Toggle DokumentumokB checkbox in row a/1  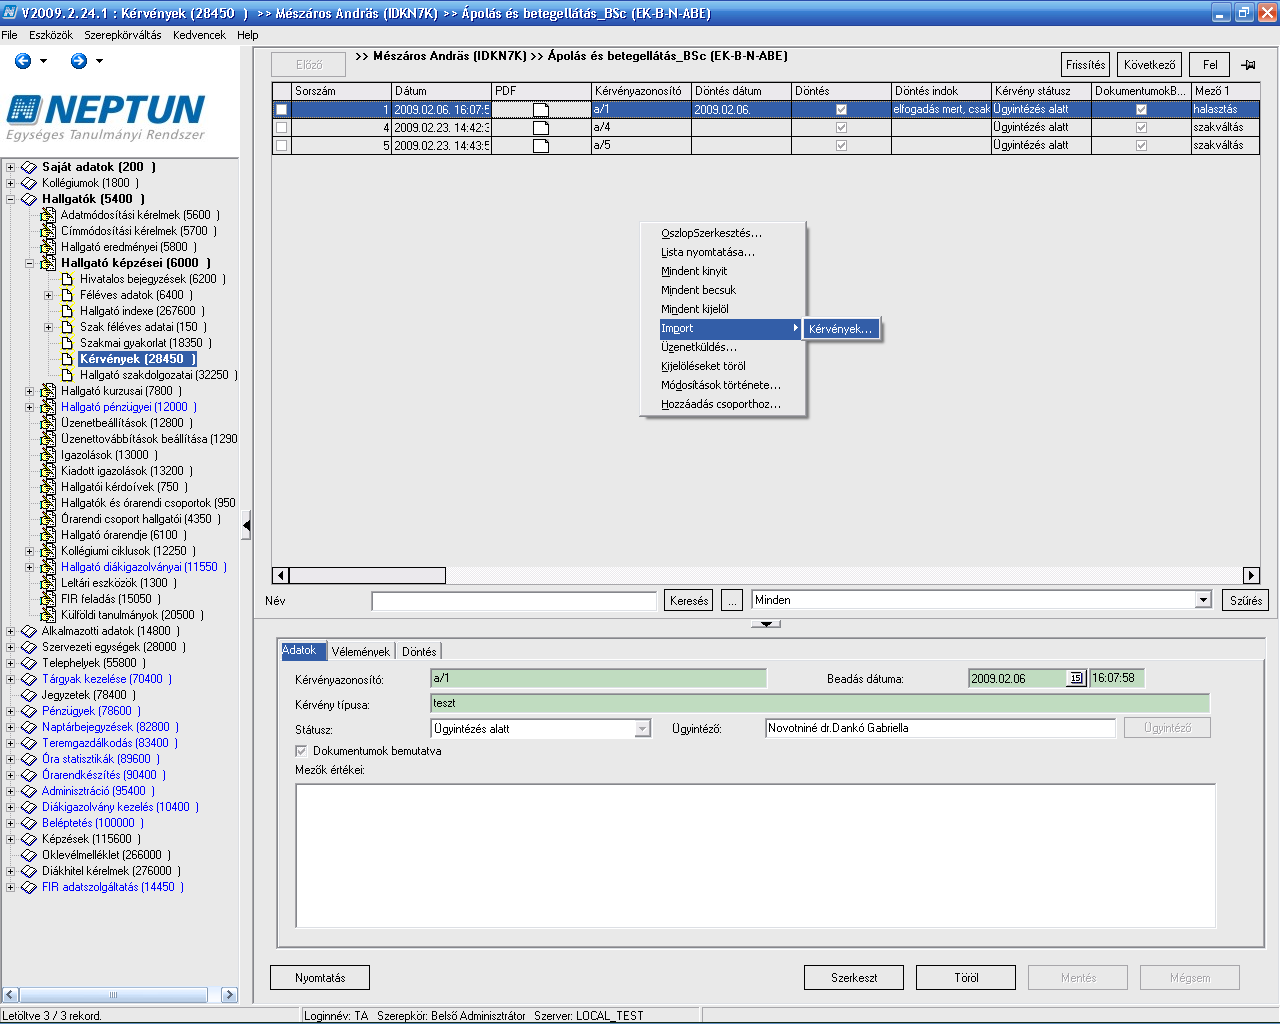1141,109
